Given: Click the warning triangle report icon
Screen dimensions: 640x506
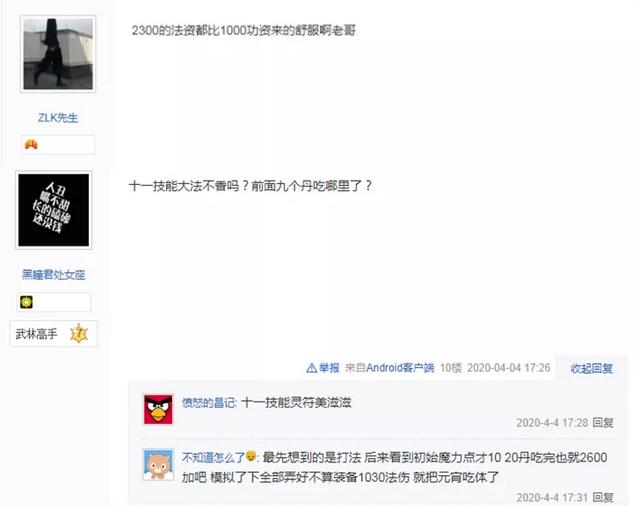Looking at the screenshot, I should 311,368.
